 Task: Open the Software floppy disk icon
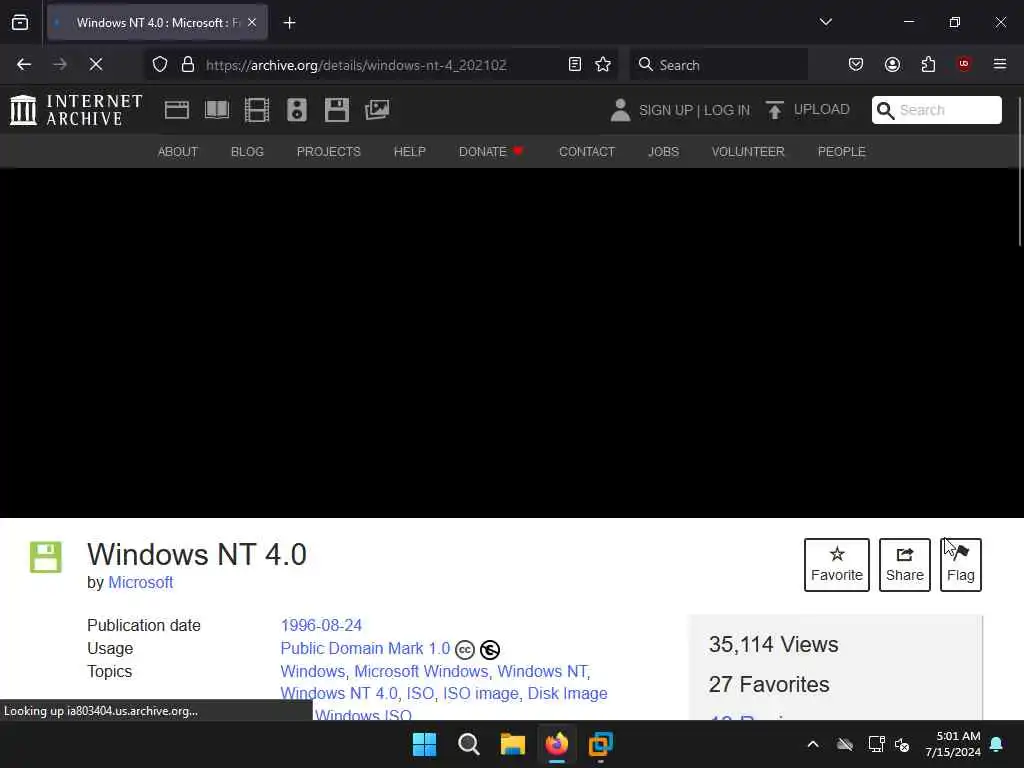coord(337,110)
